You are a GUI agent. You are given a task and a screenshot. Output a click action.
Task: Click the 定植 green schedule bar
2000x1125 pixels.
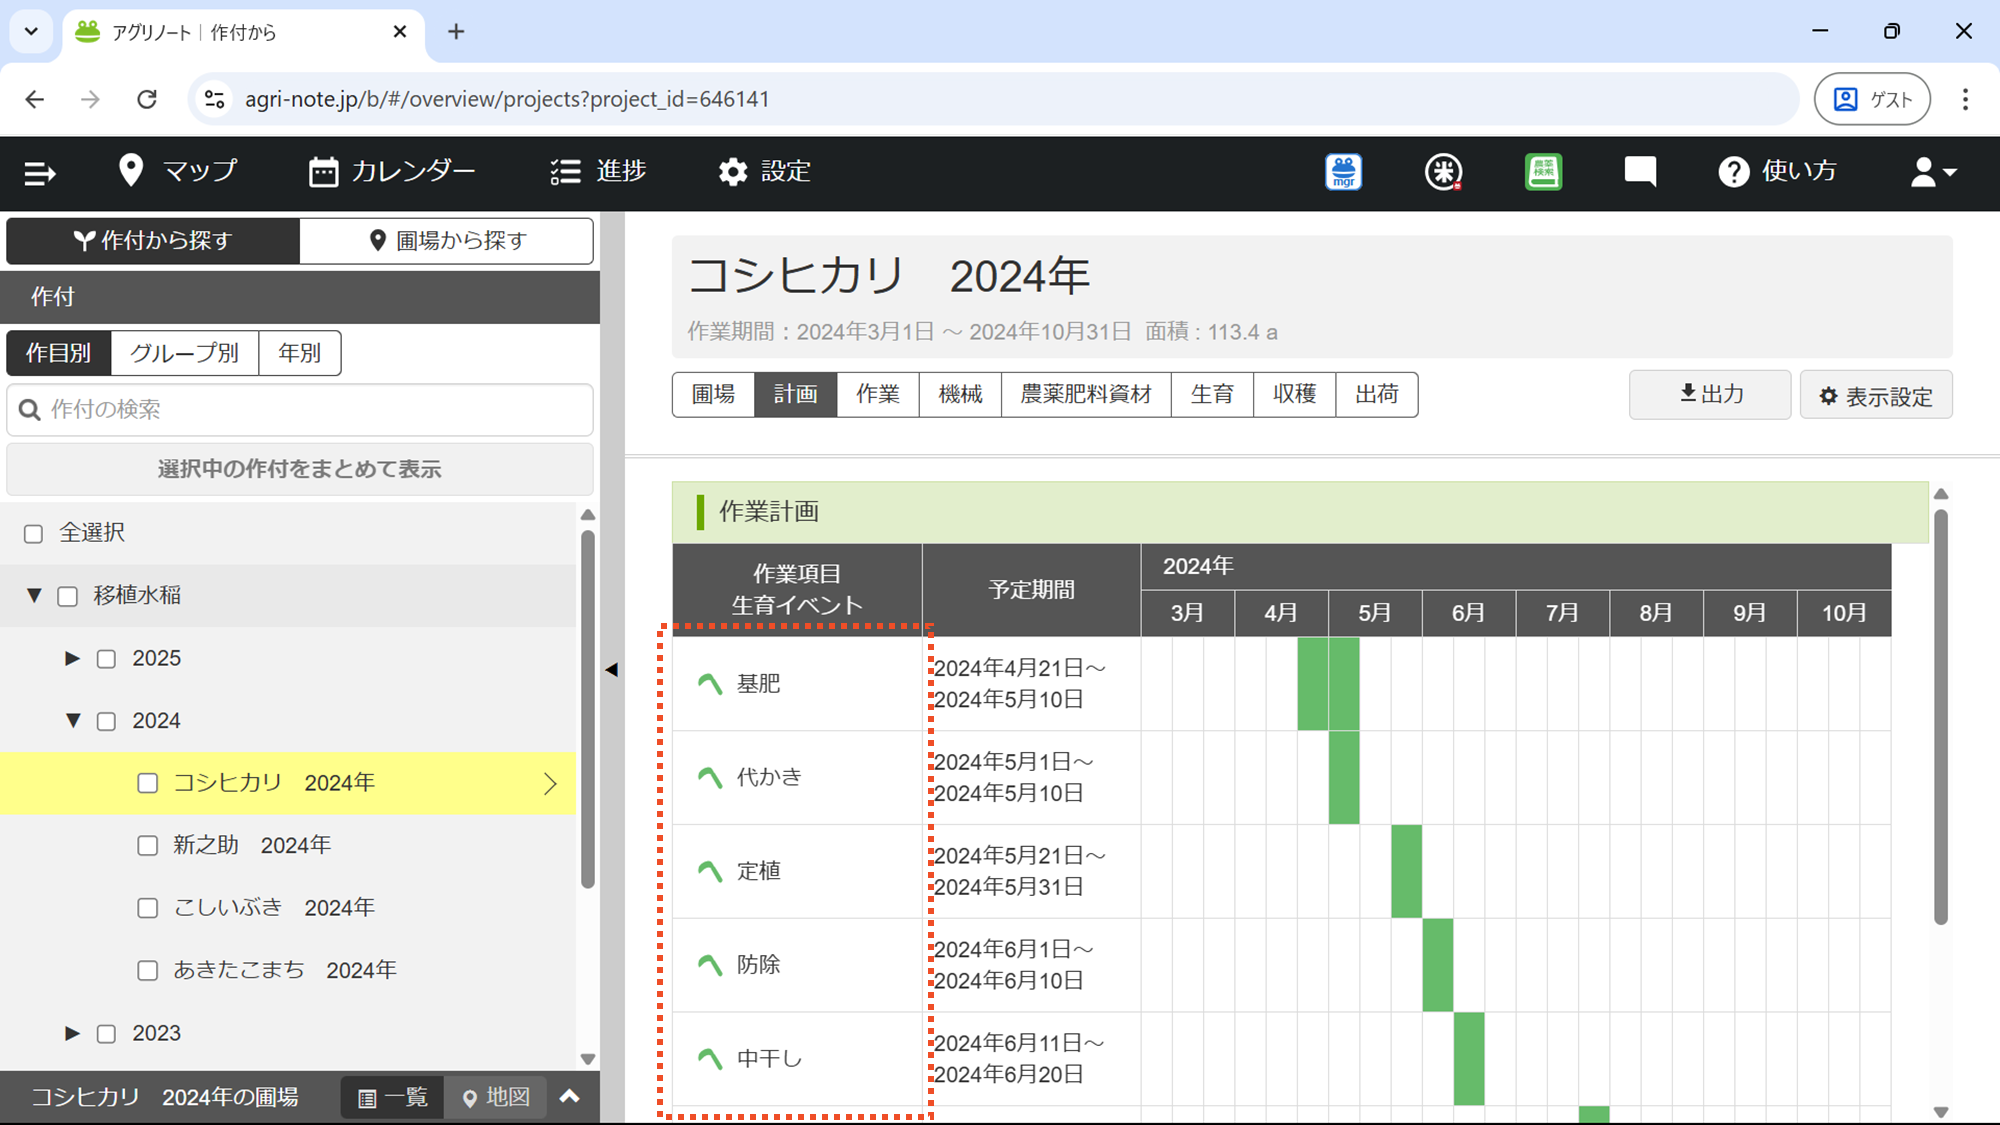point(1406,871)
